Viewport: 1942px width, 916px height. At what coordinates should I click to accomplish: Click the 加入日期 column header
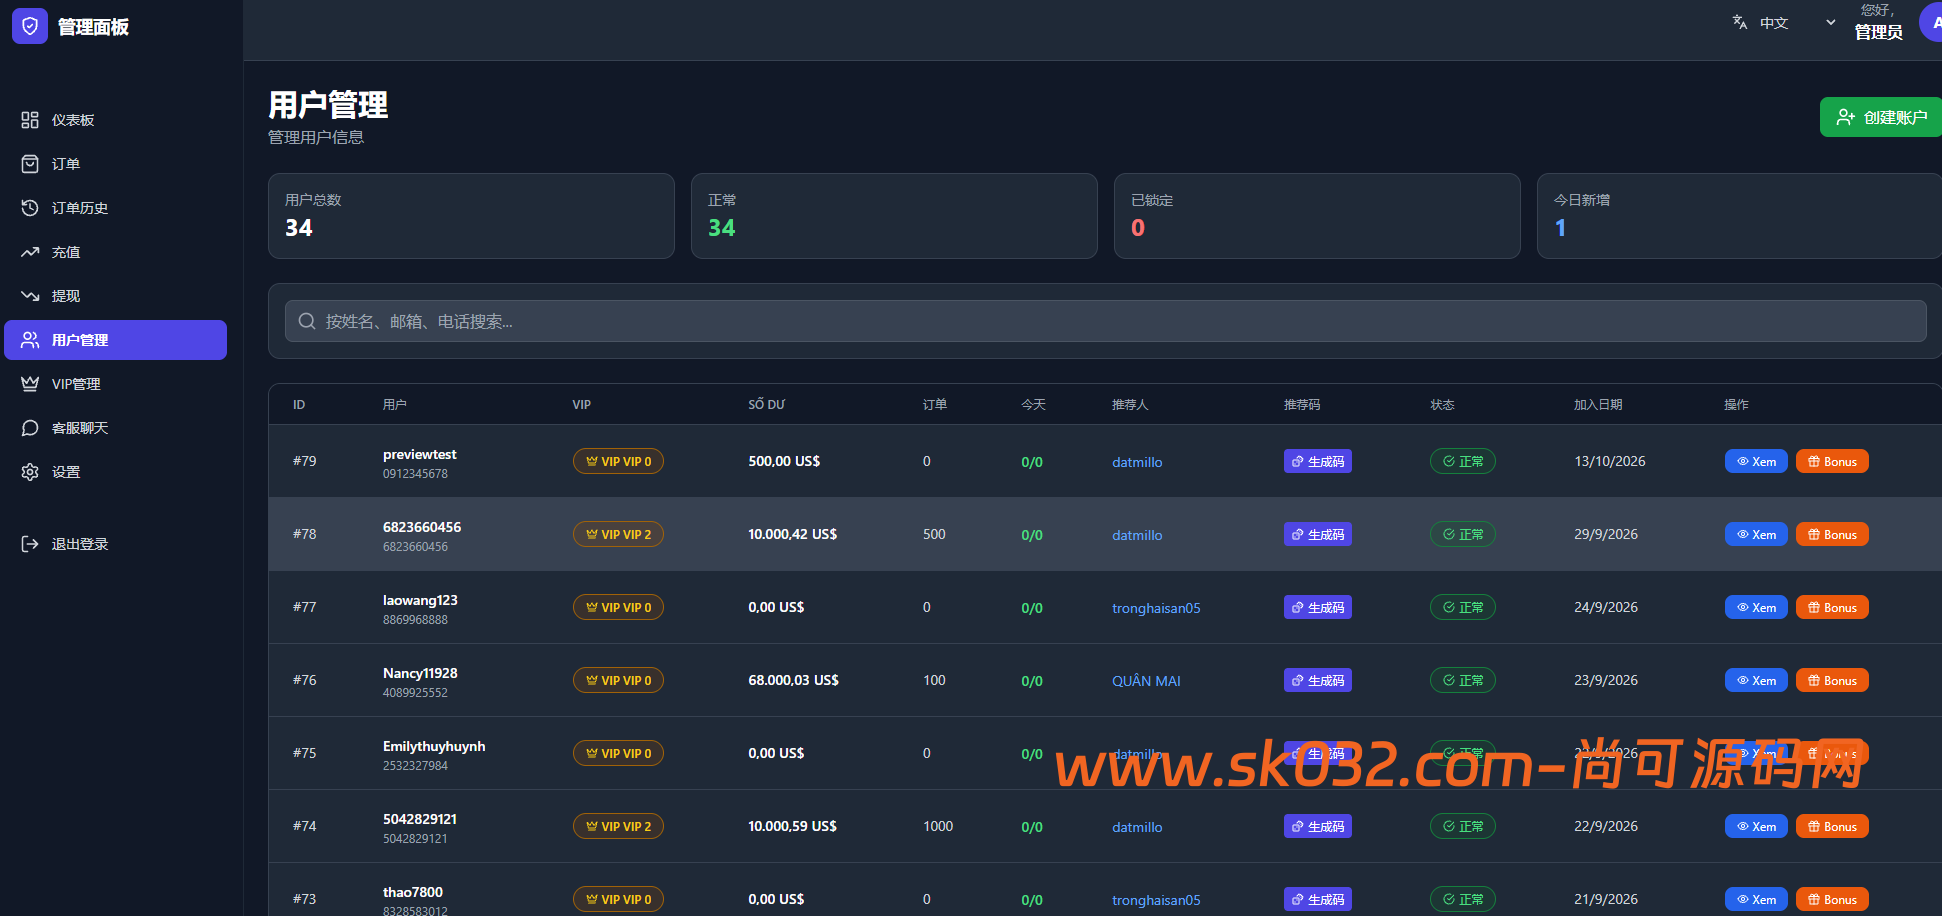click(1598, 404)
